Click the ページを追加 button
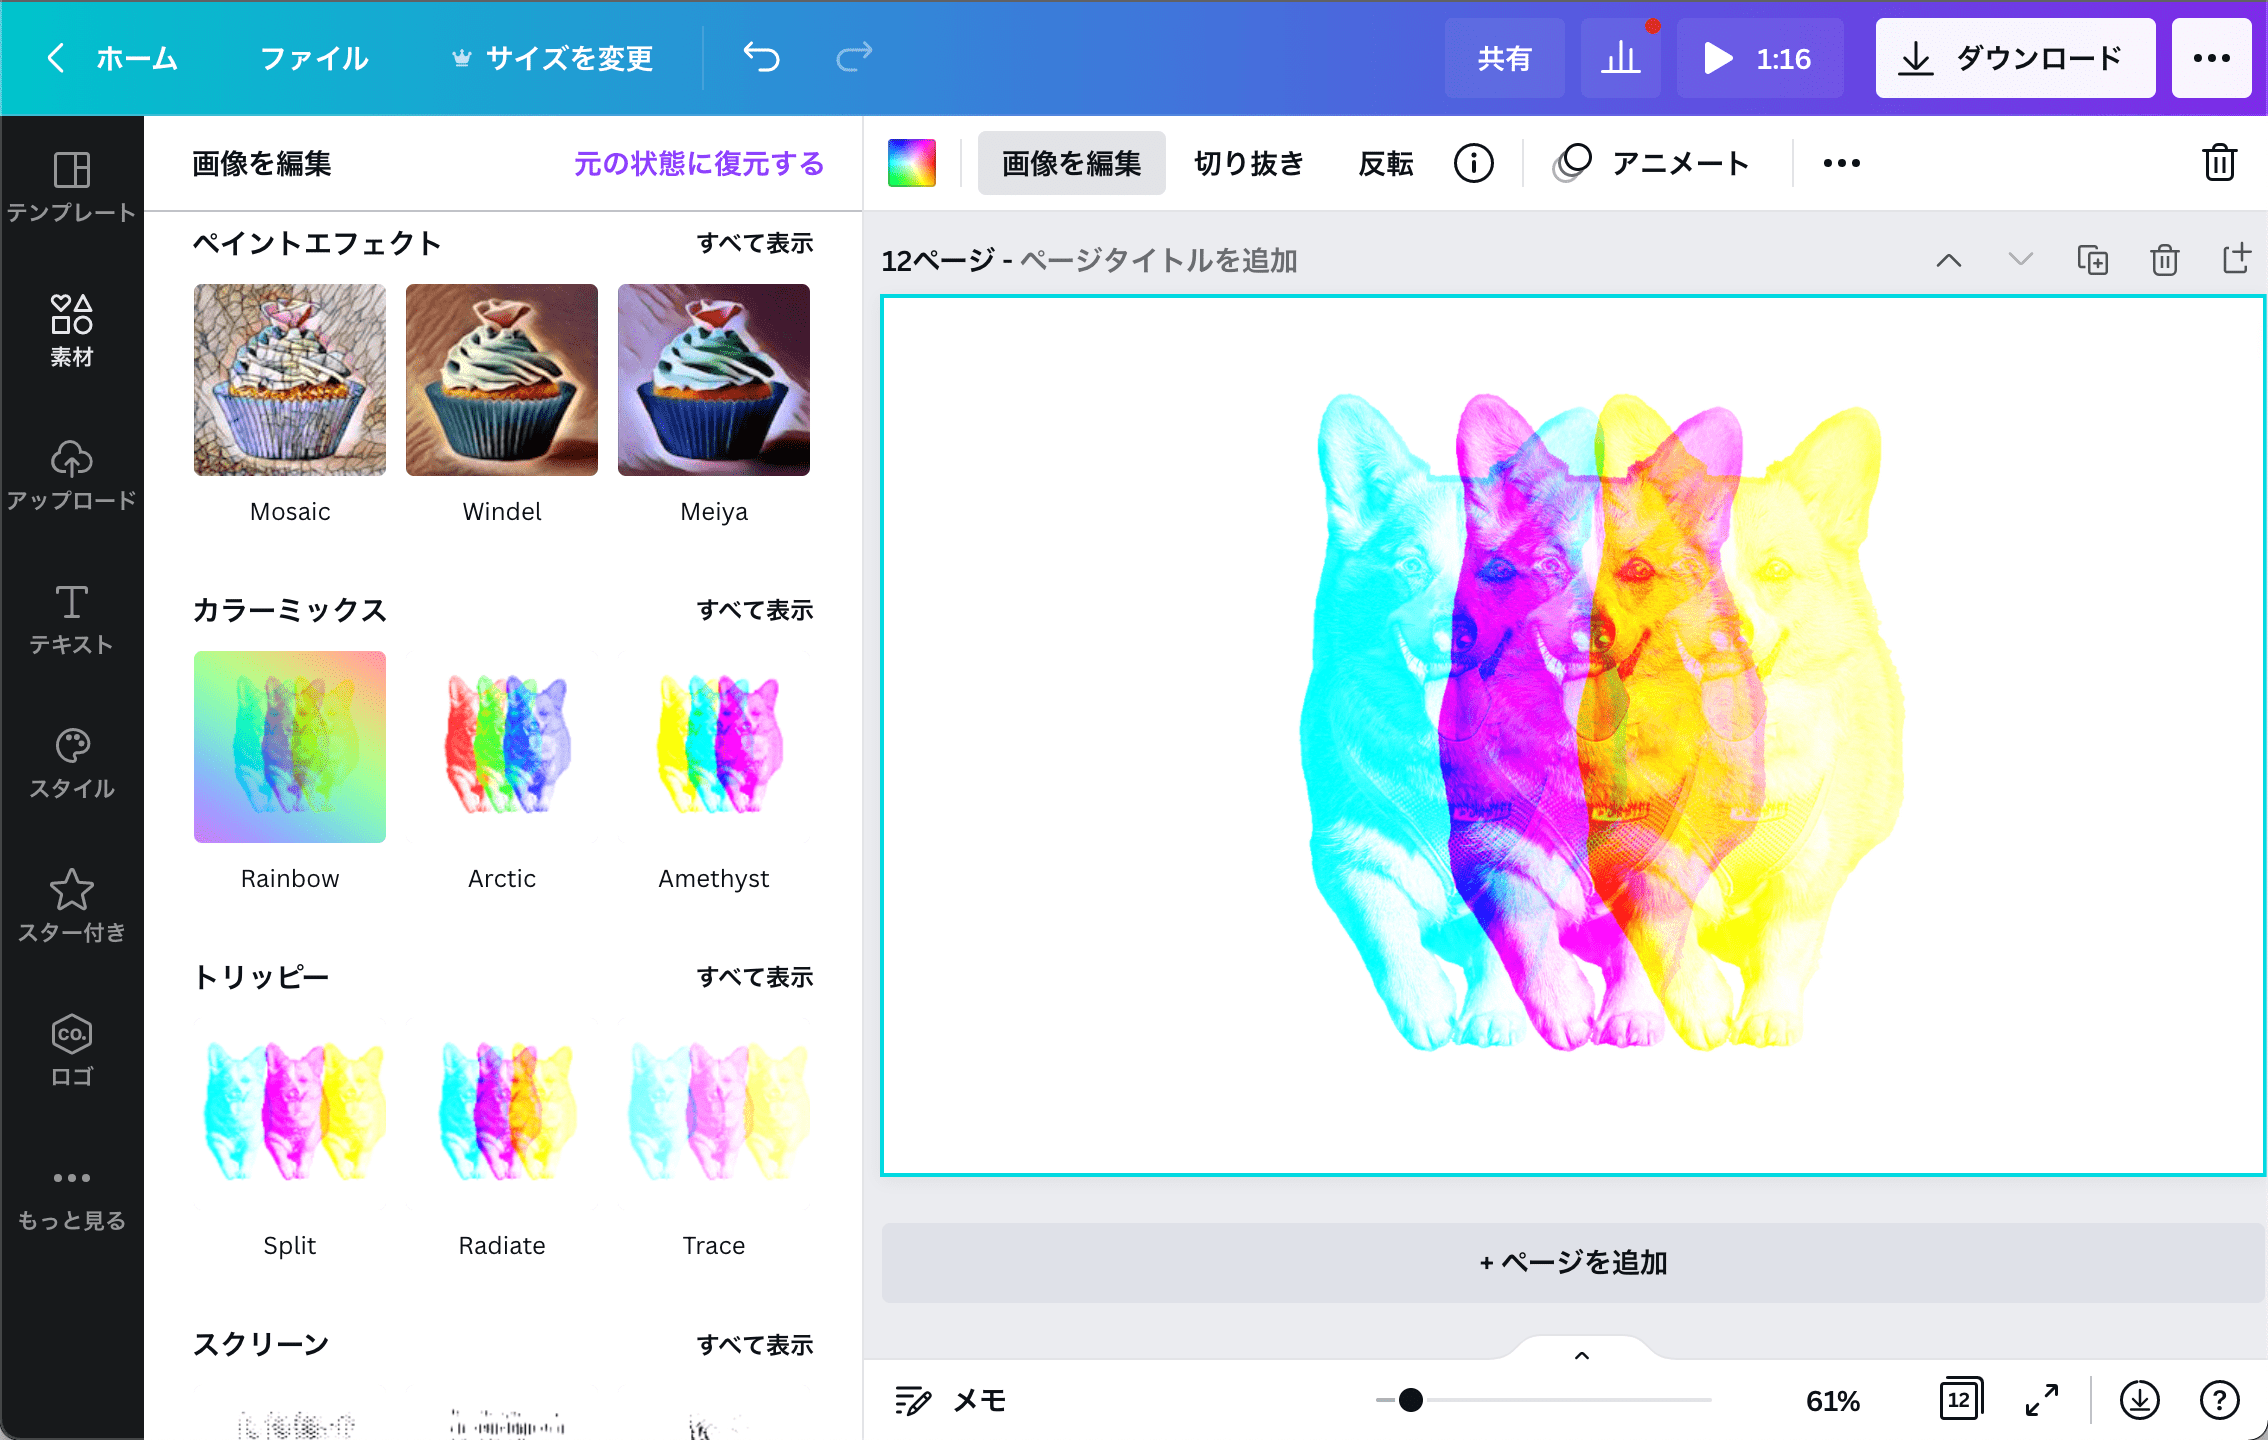This screenshot has width=2268, height=1440. [x=1573, y=1262]
